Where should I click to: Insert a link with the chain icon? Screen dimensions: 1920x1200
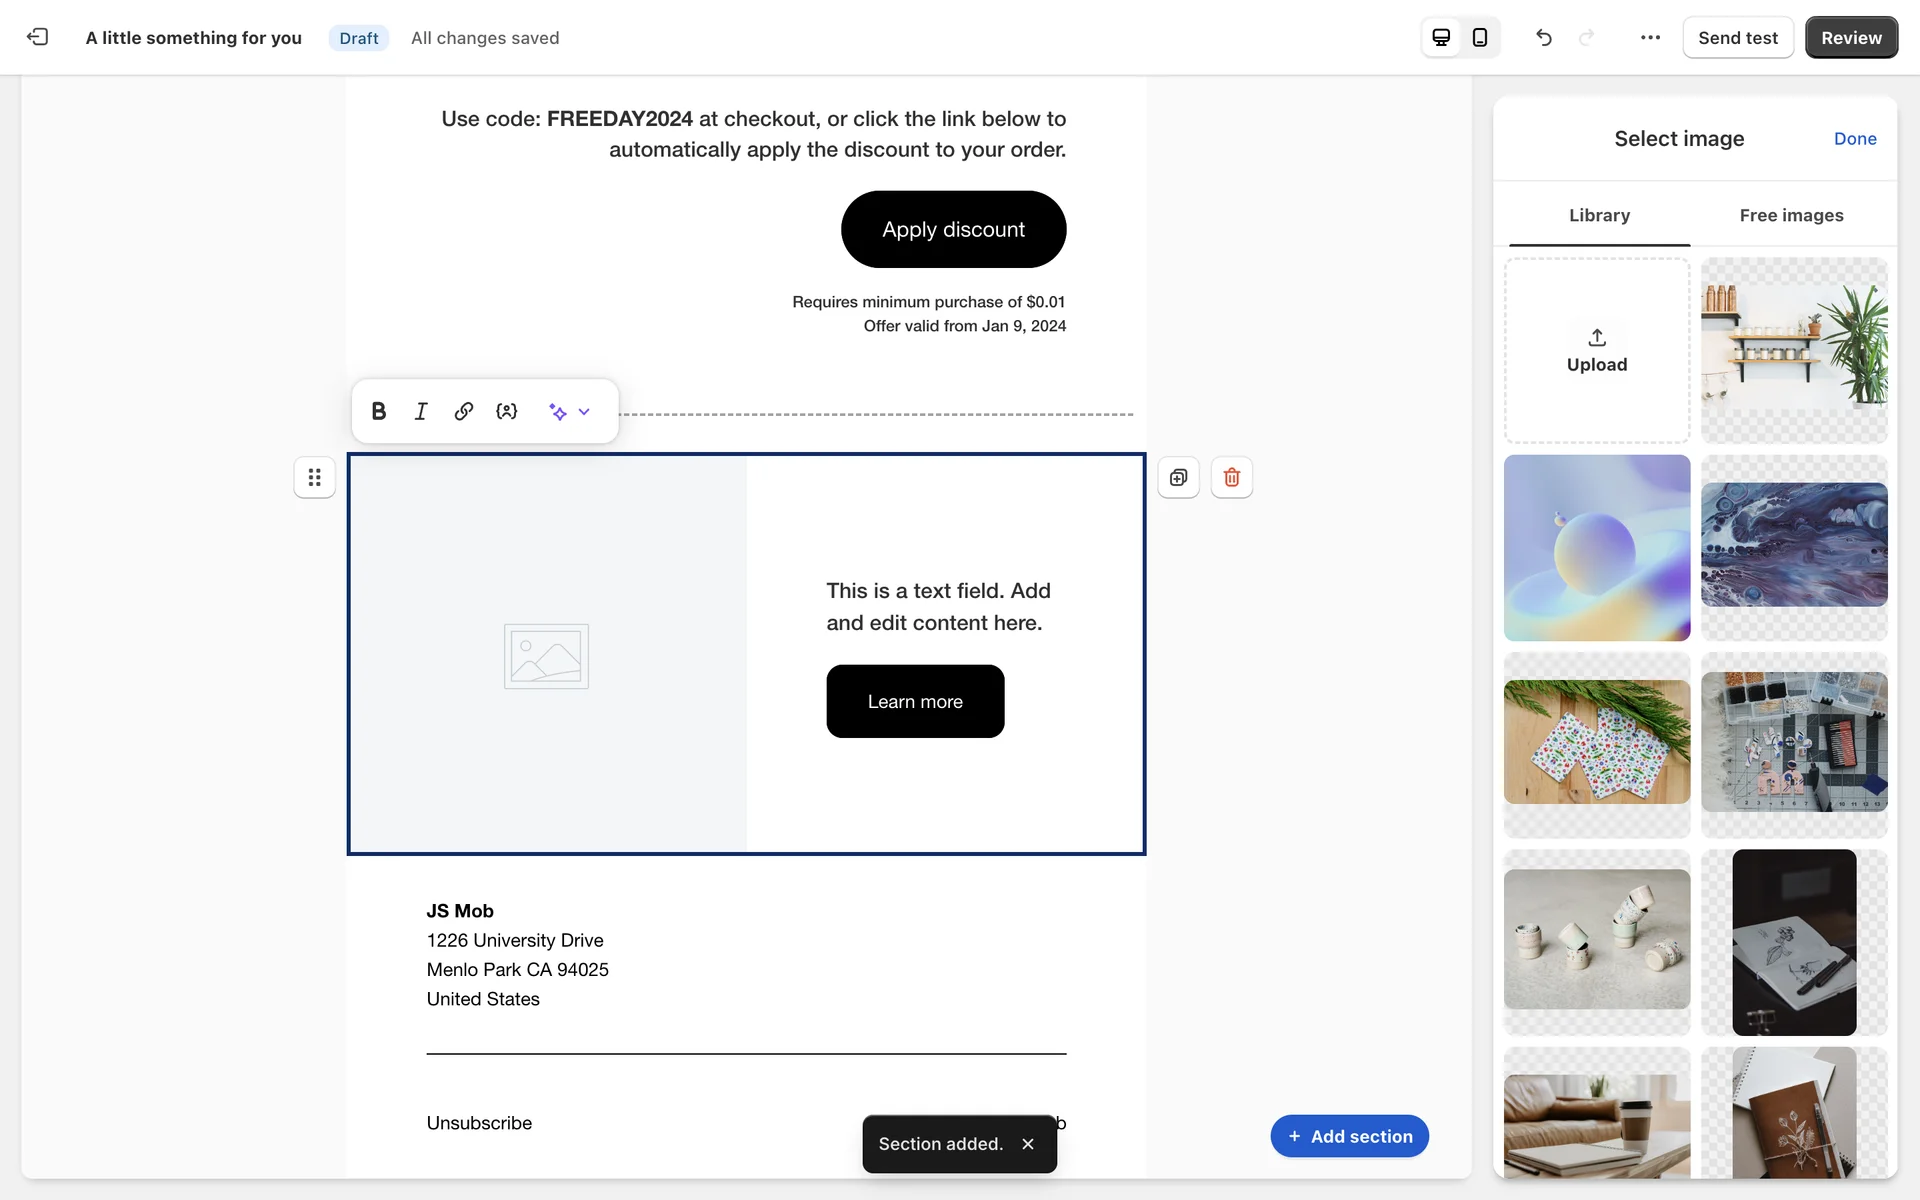point(463,411)
